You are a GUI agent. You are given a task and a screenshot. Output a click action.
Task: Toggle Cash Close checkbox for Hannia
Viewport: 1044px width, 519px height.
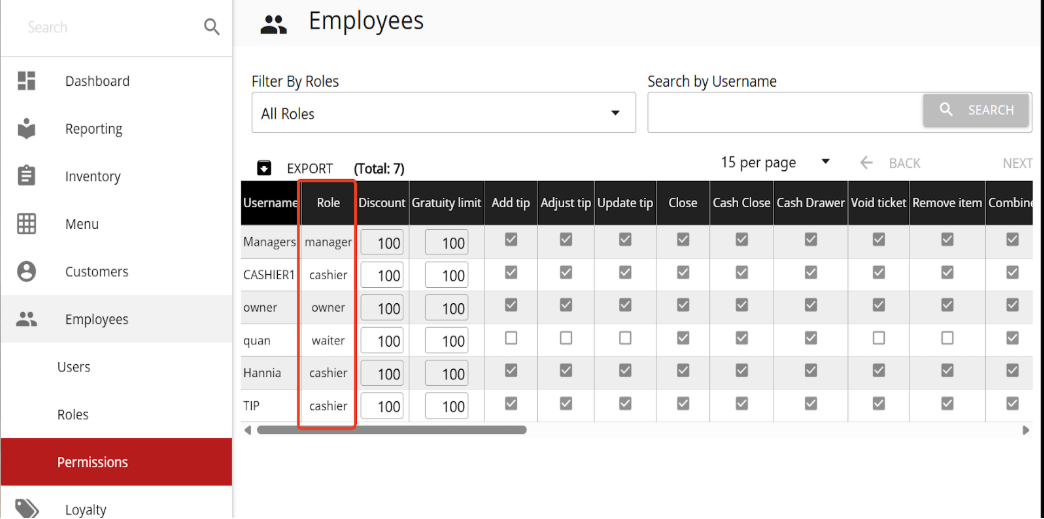pyautogui.click(x=742, y=370)
